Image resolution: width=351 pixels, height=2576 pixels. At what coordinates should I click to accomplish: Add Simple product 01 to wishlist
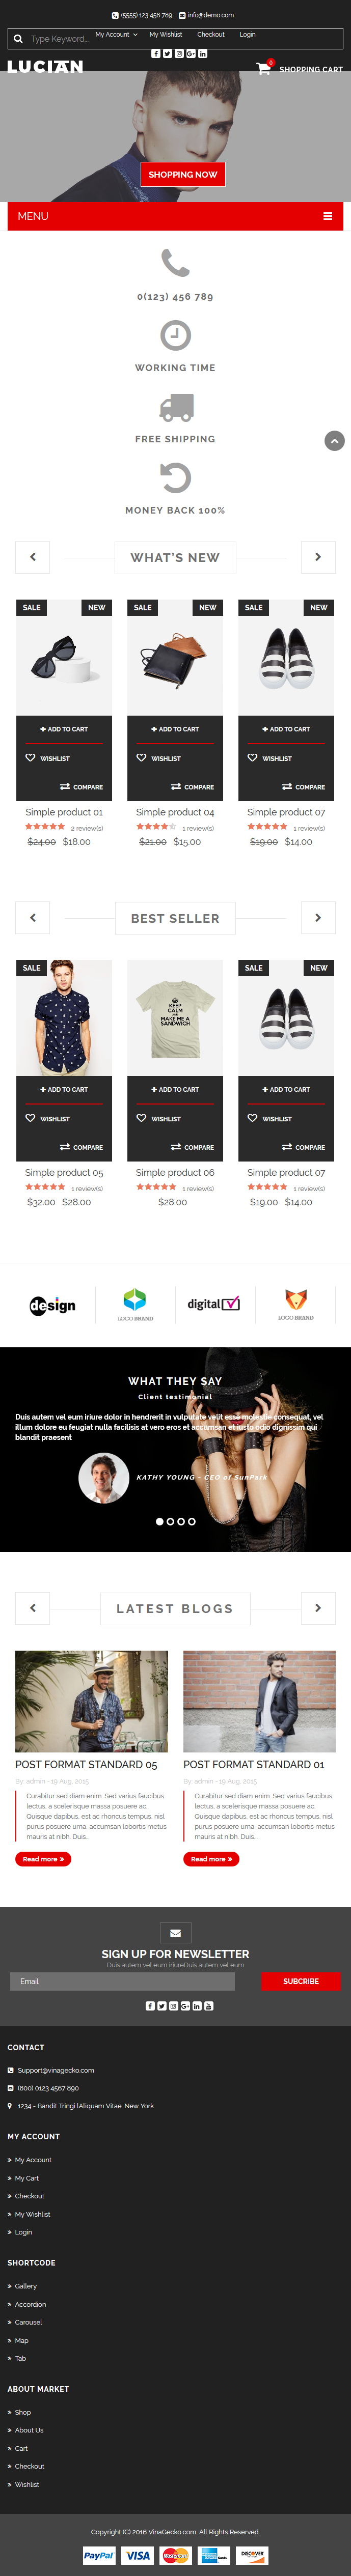tap(48, 759)
